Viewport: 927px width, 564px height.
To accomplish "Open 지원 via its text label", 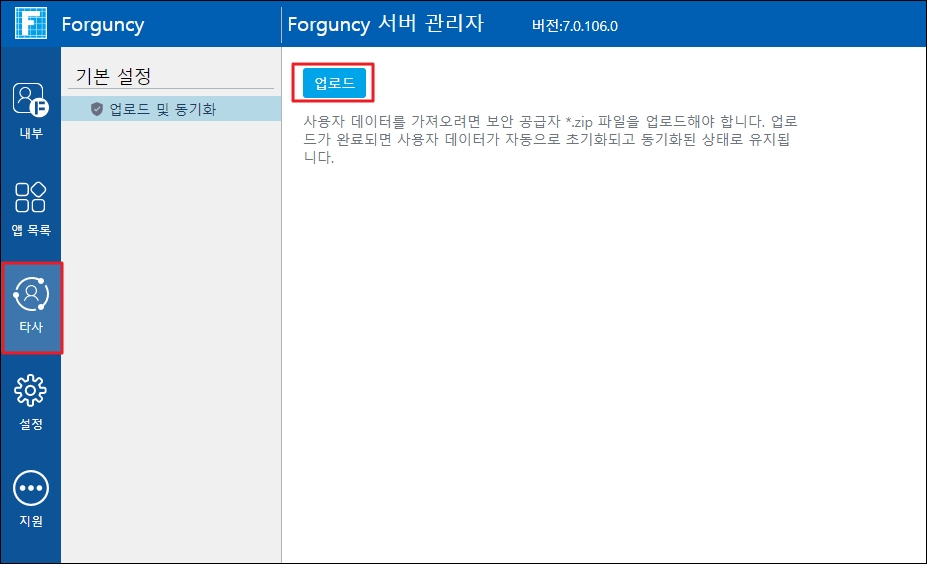I will tap(30, 521).
